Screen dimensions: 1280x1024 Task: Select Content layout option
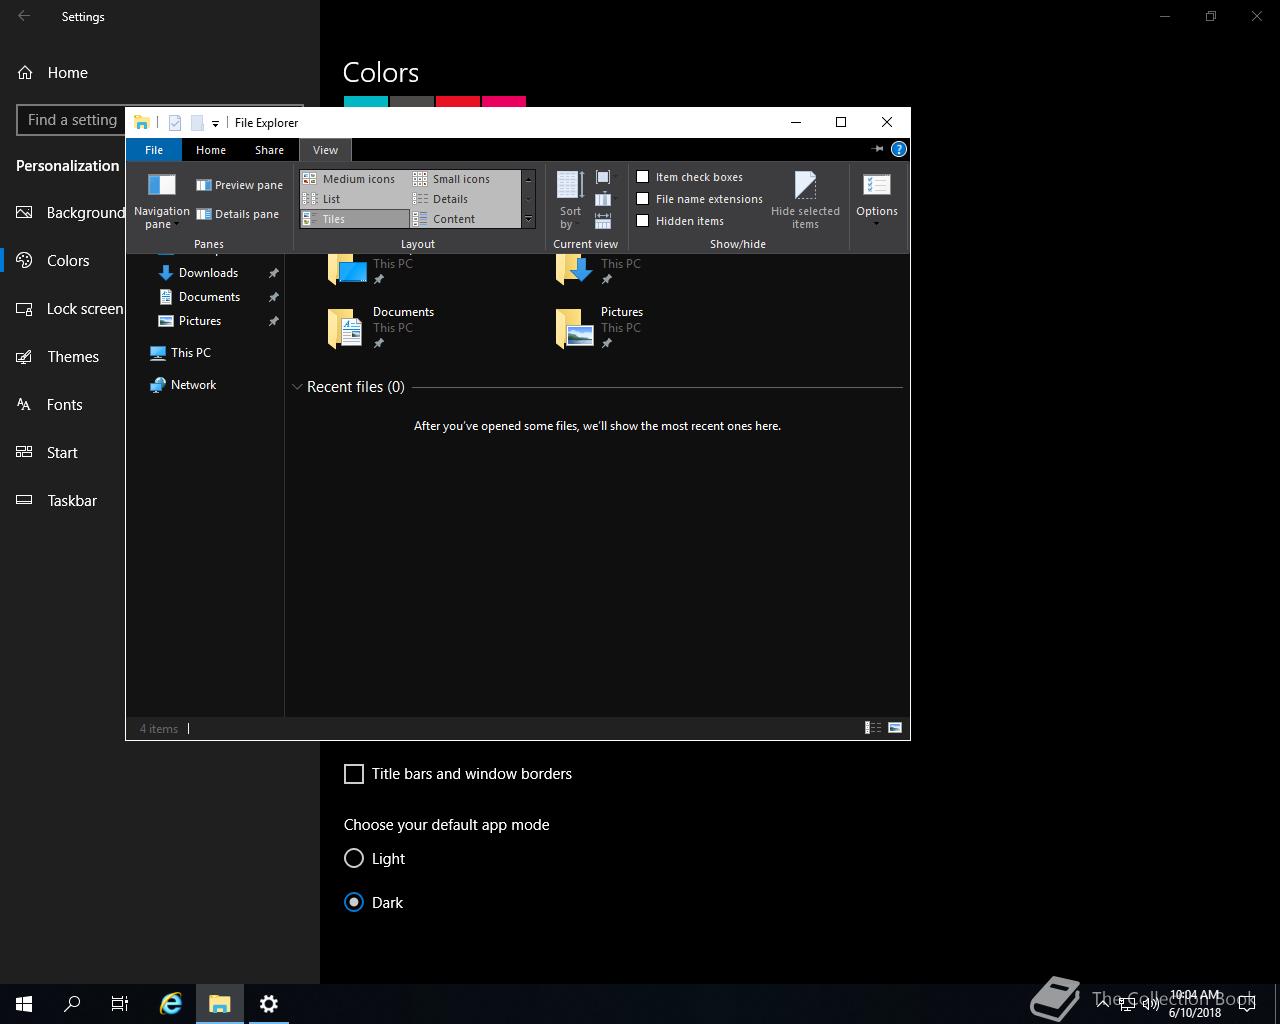(x=465, y=219)
